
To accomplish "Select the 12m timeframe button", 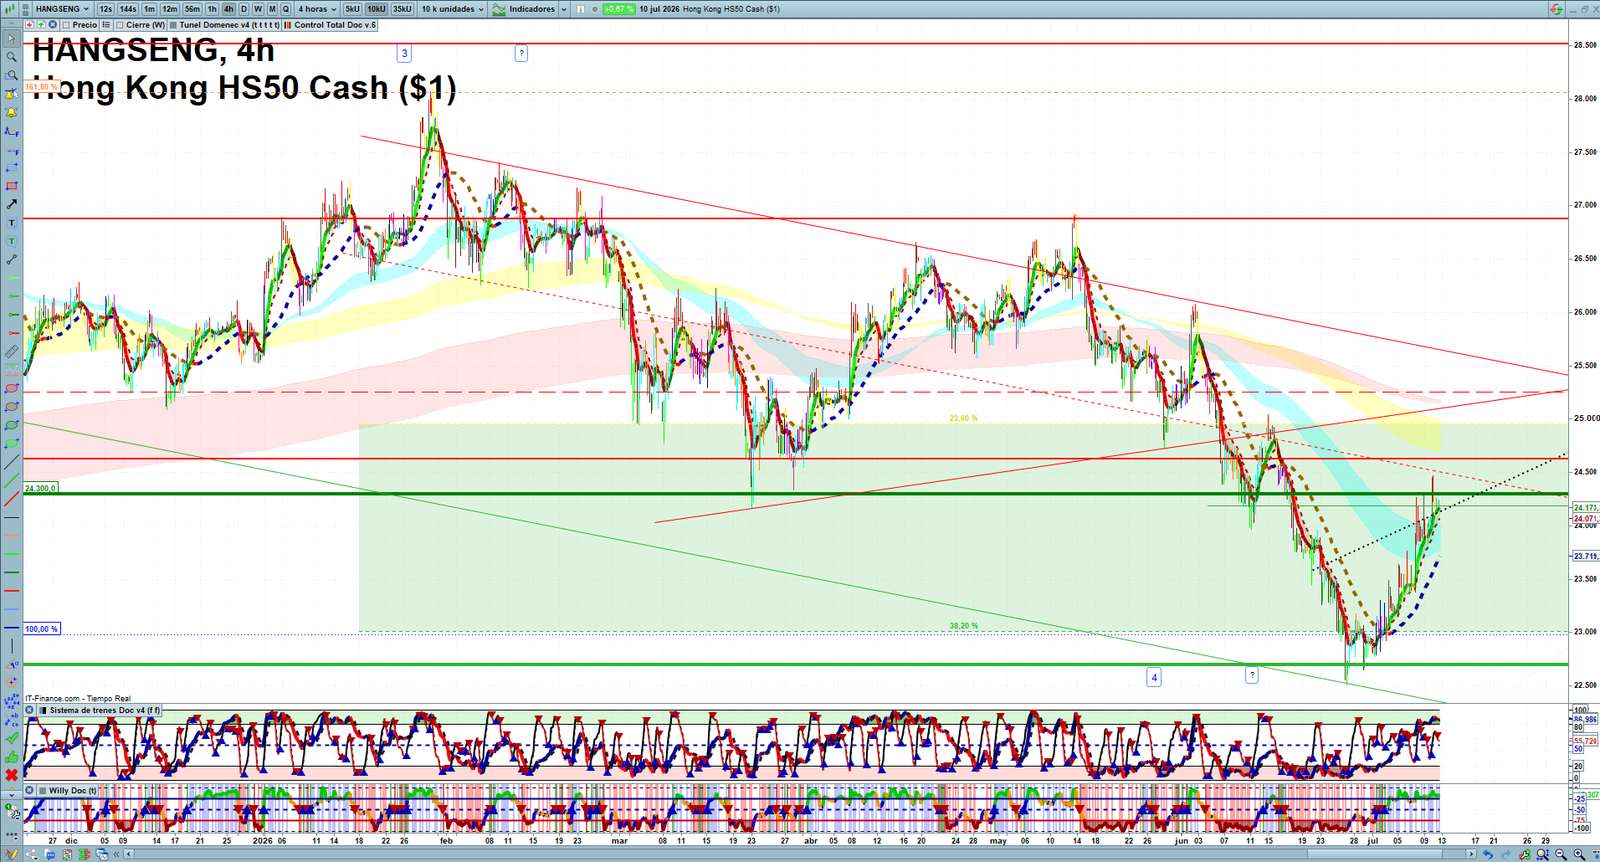I will 170,9.
